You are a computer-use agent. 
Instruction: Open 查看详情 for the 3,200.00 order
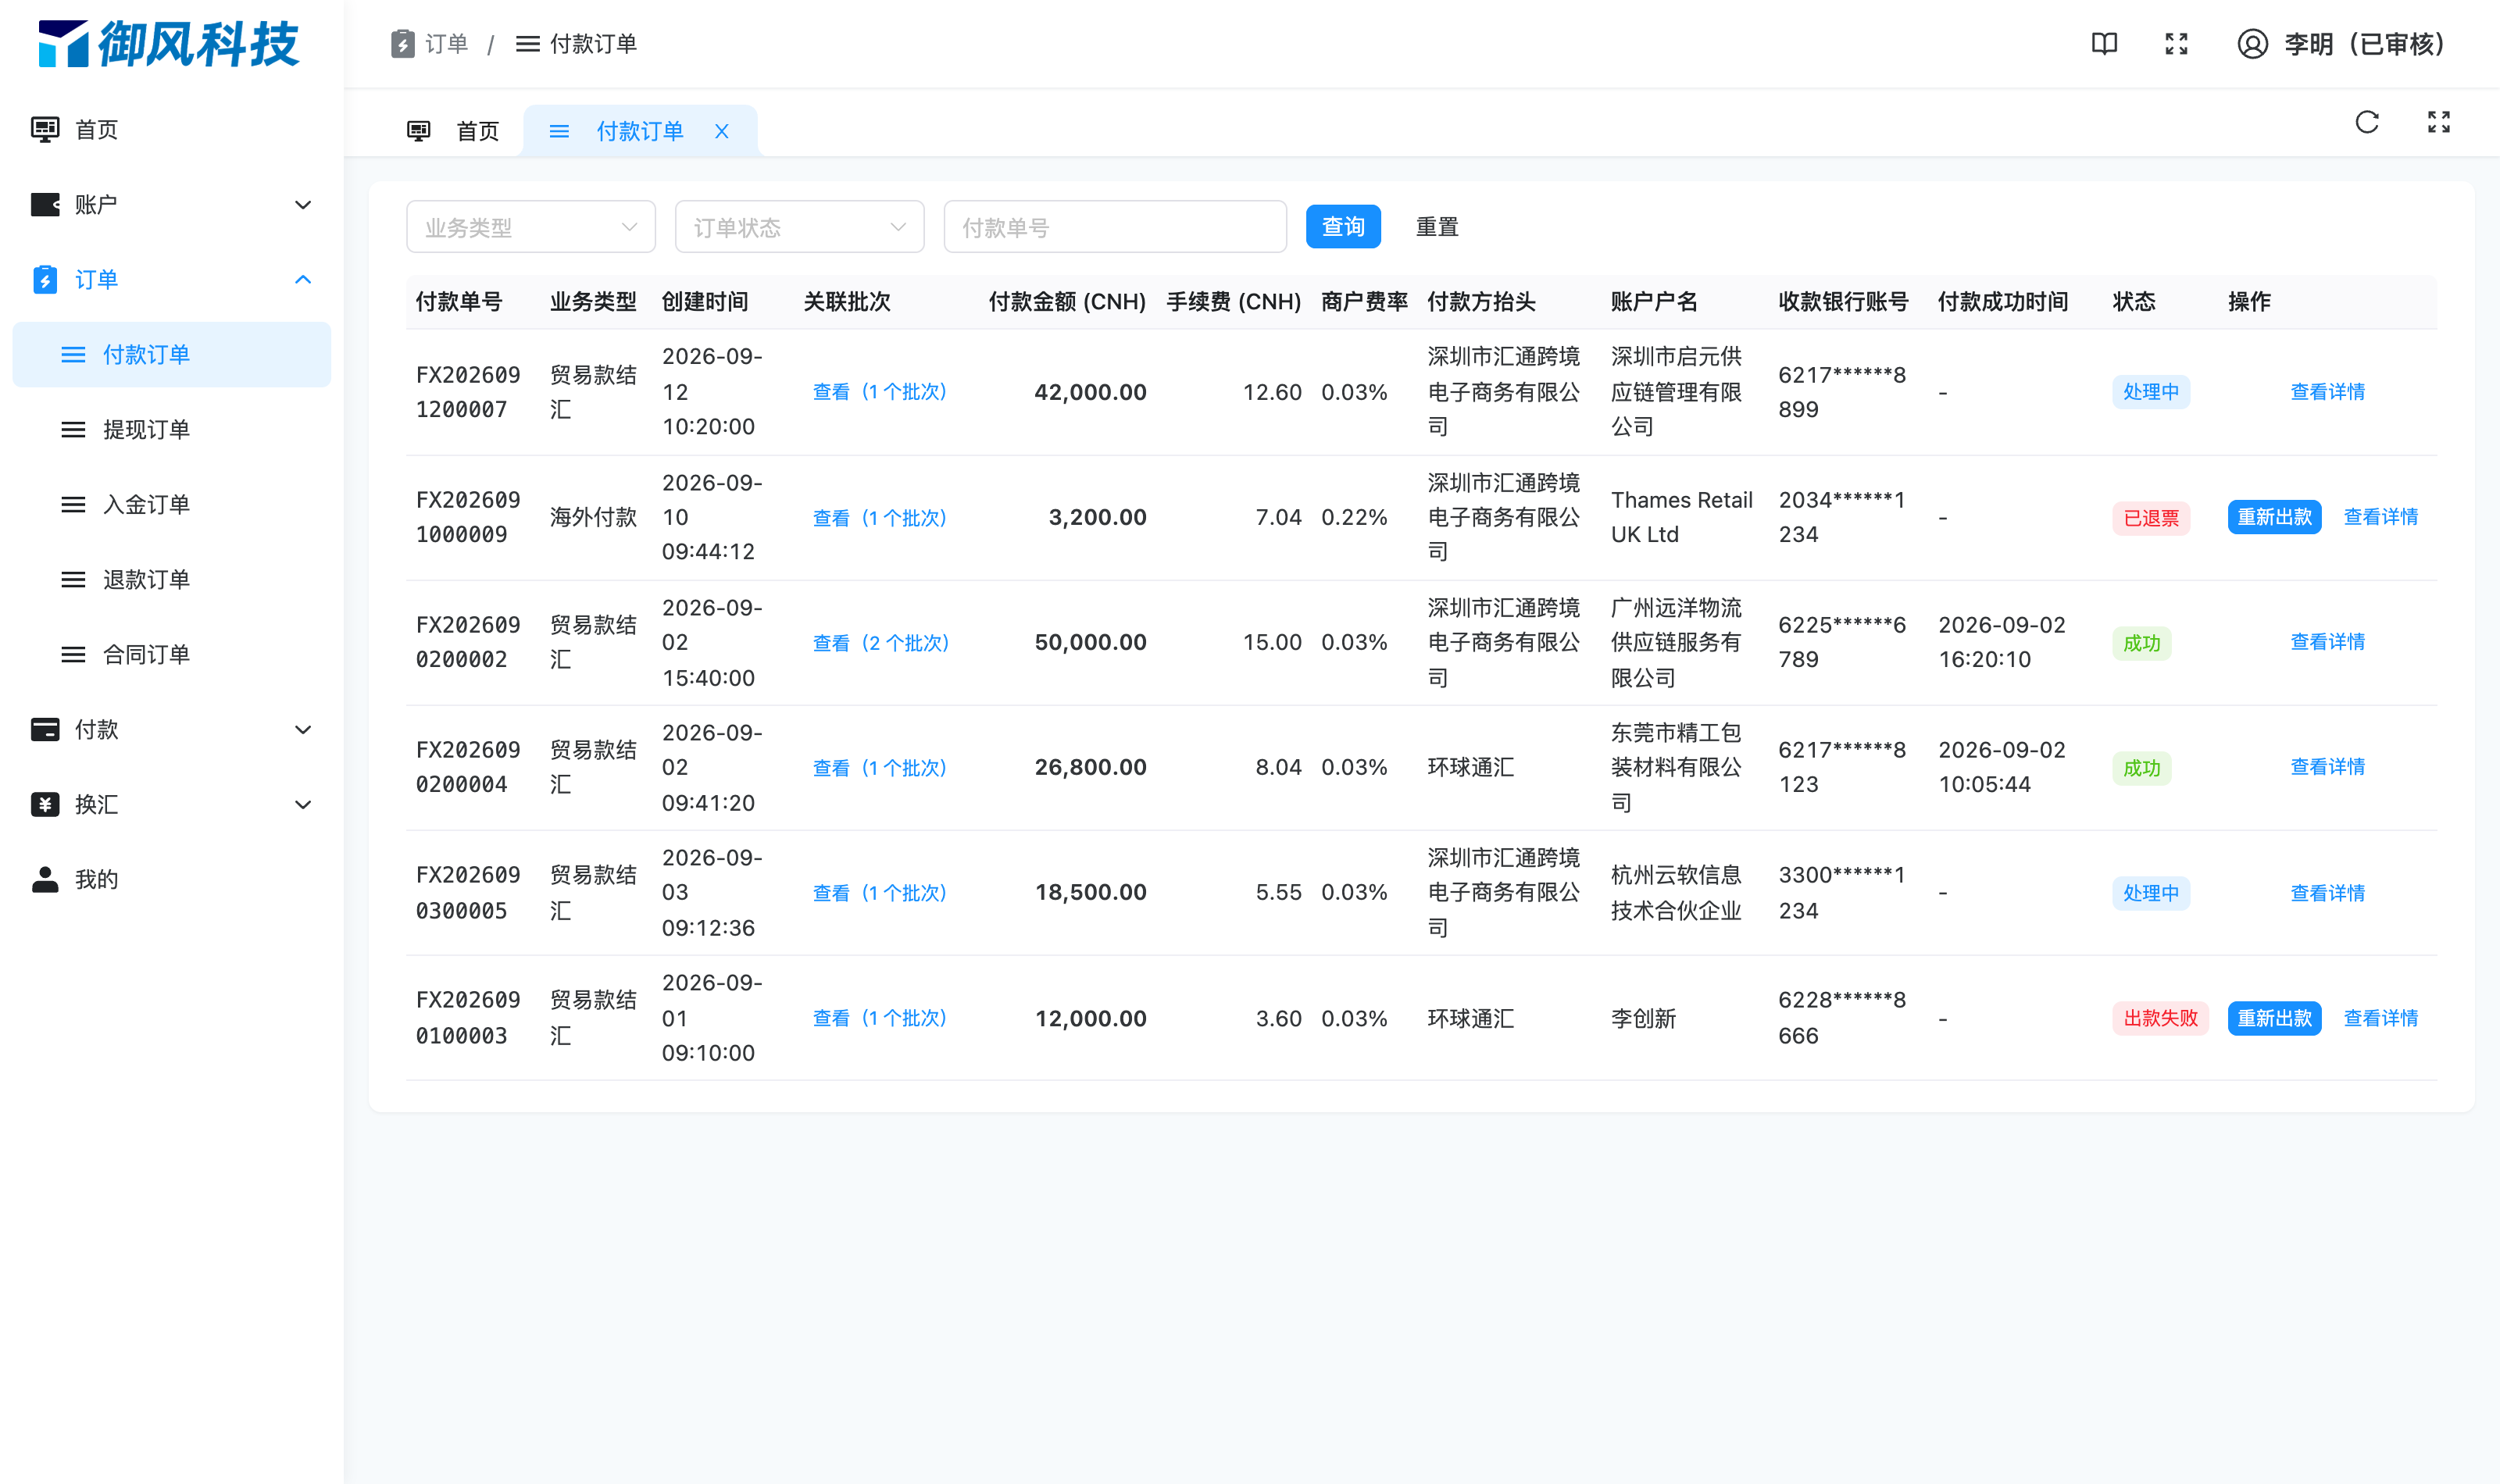coord(2380,517)
